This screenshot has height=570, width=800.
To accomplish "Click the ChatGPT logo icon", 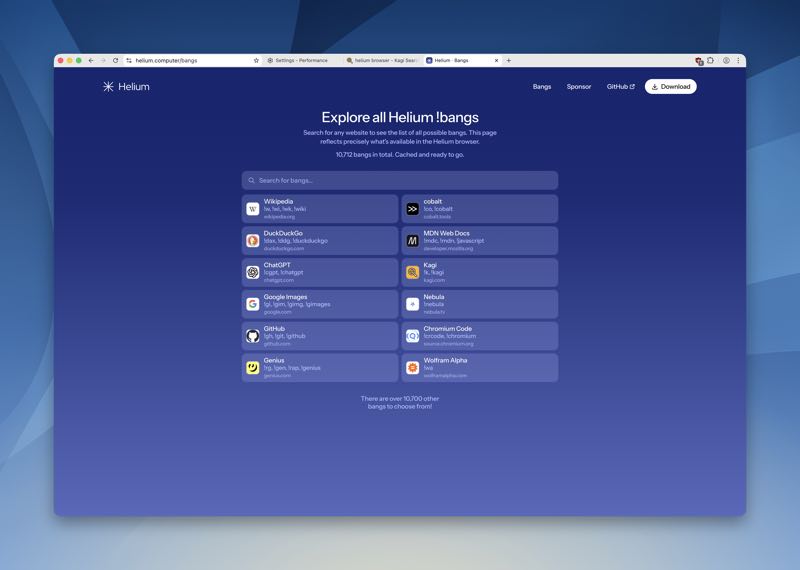I will point(253,272).
